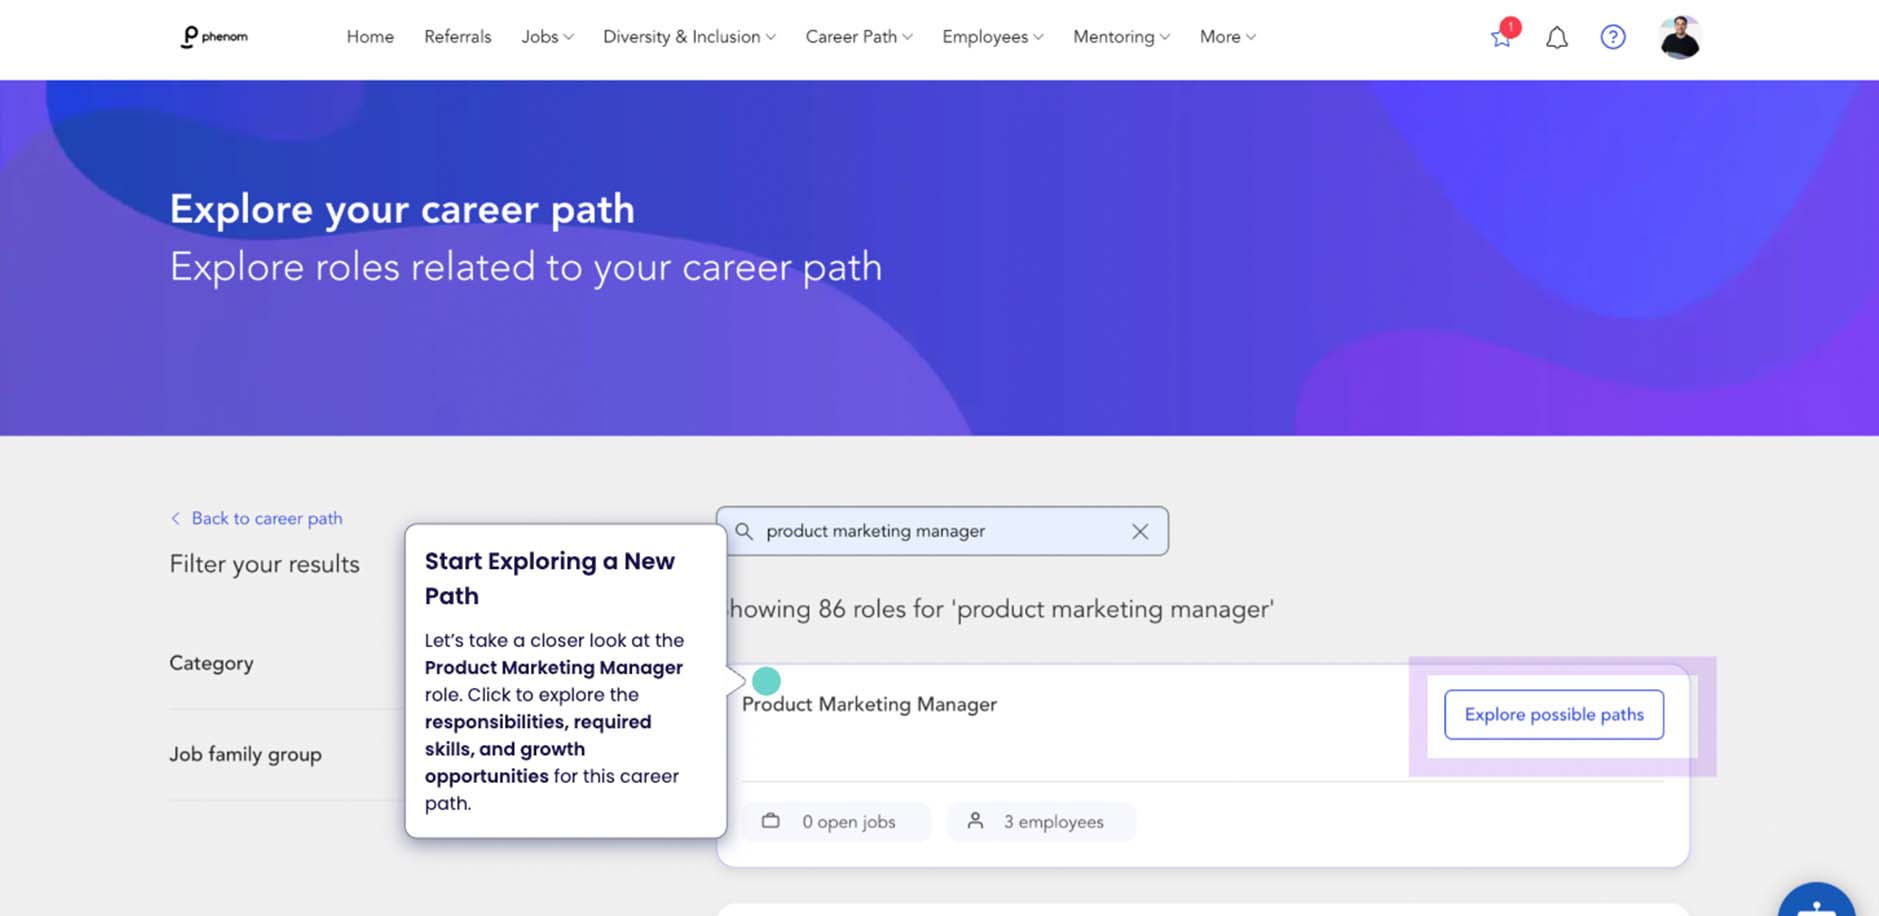The height and width of the screenshot is (916, 1879).
Task: Open the user profile avatar
Action: pos(1680,37)
